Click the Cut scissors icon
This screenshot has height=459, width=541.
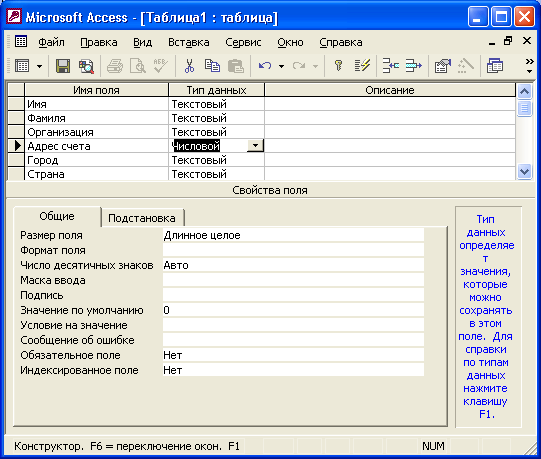(189, 66)
